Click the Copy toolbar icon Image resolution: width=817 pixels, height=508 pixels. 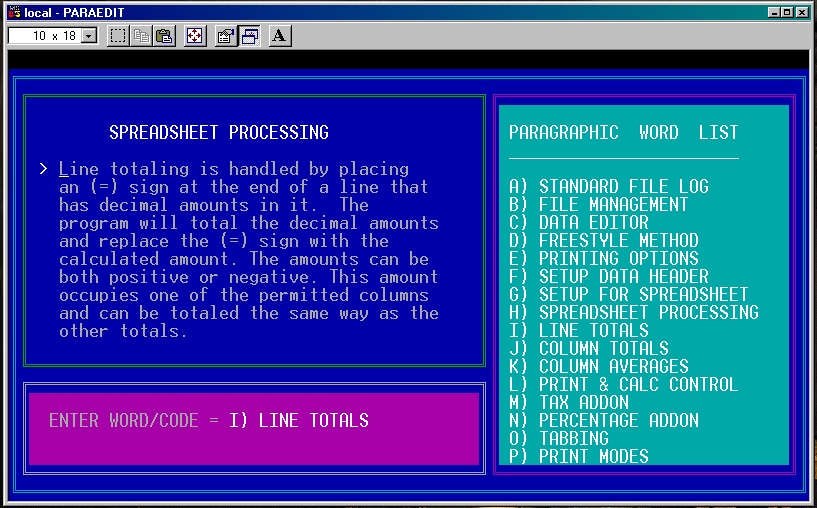[x=141, y=36]
